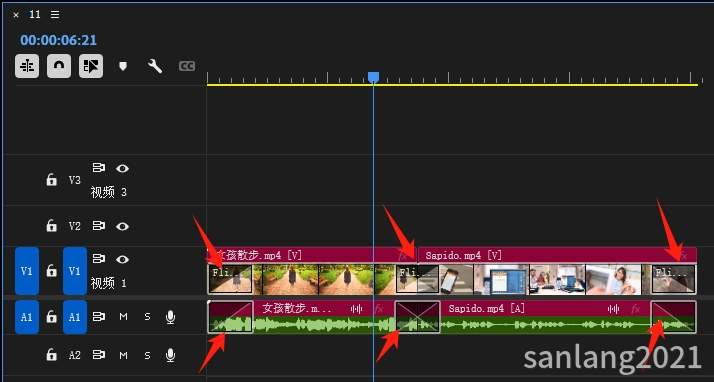Select audio fade-out at end of A1
Screen dimensions: 714x382
pyautogui.click(x=673, y=317)
